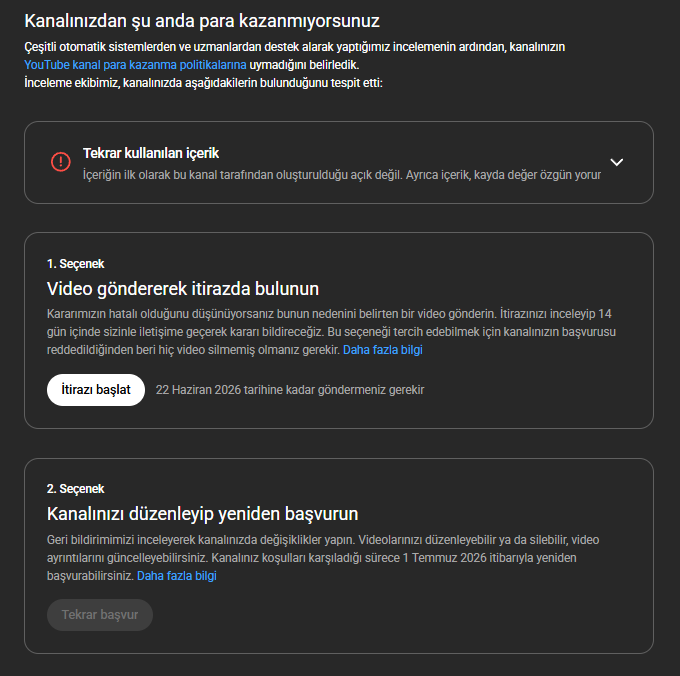Click the intro sentence about otomatik sistemlerden
Image resolution: width=680 pixels, height=676 pixels.
tap(294, 47)
